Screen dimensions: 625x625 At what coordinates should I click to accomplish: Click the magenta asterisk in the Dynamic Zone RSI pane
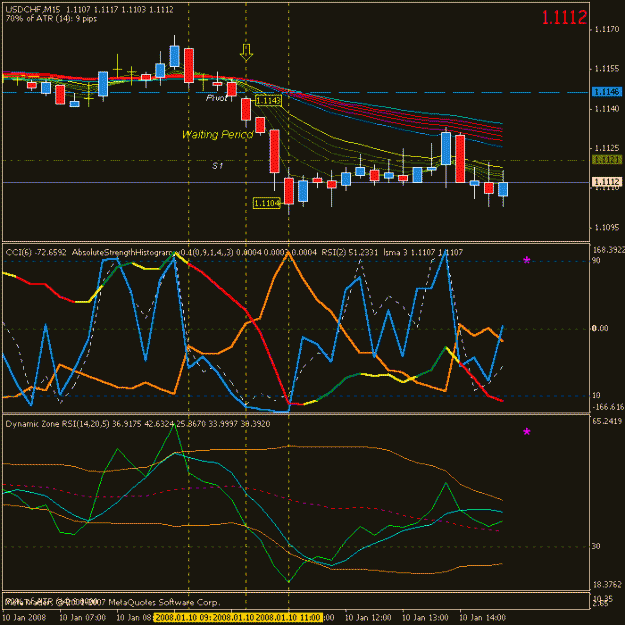(527, 432)
